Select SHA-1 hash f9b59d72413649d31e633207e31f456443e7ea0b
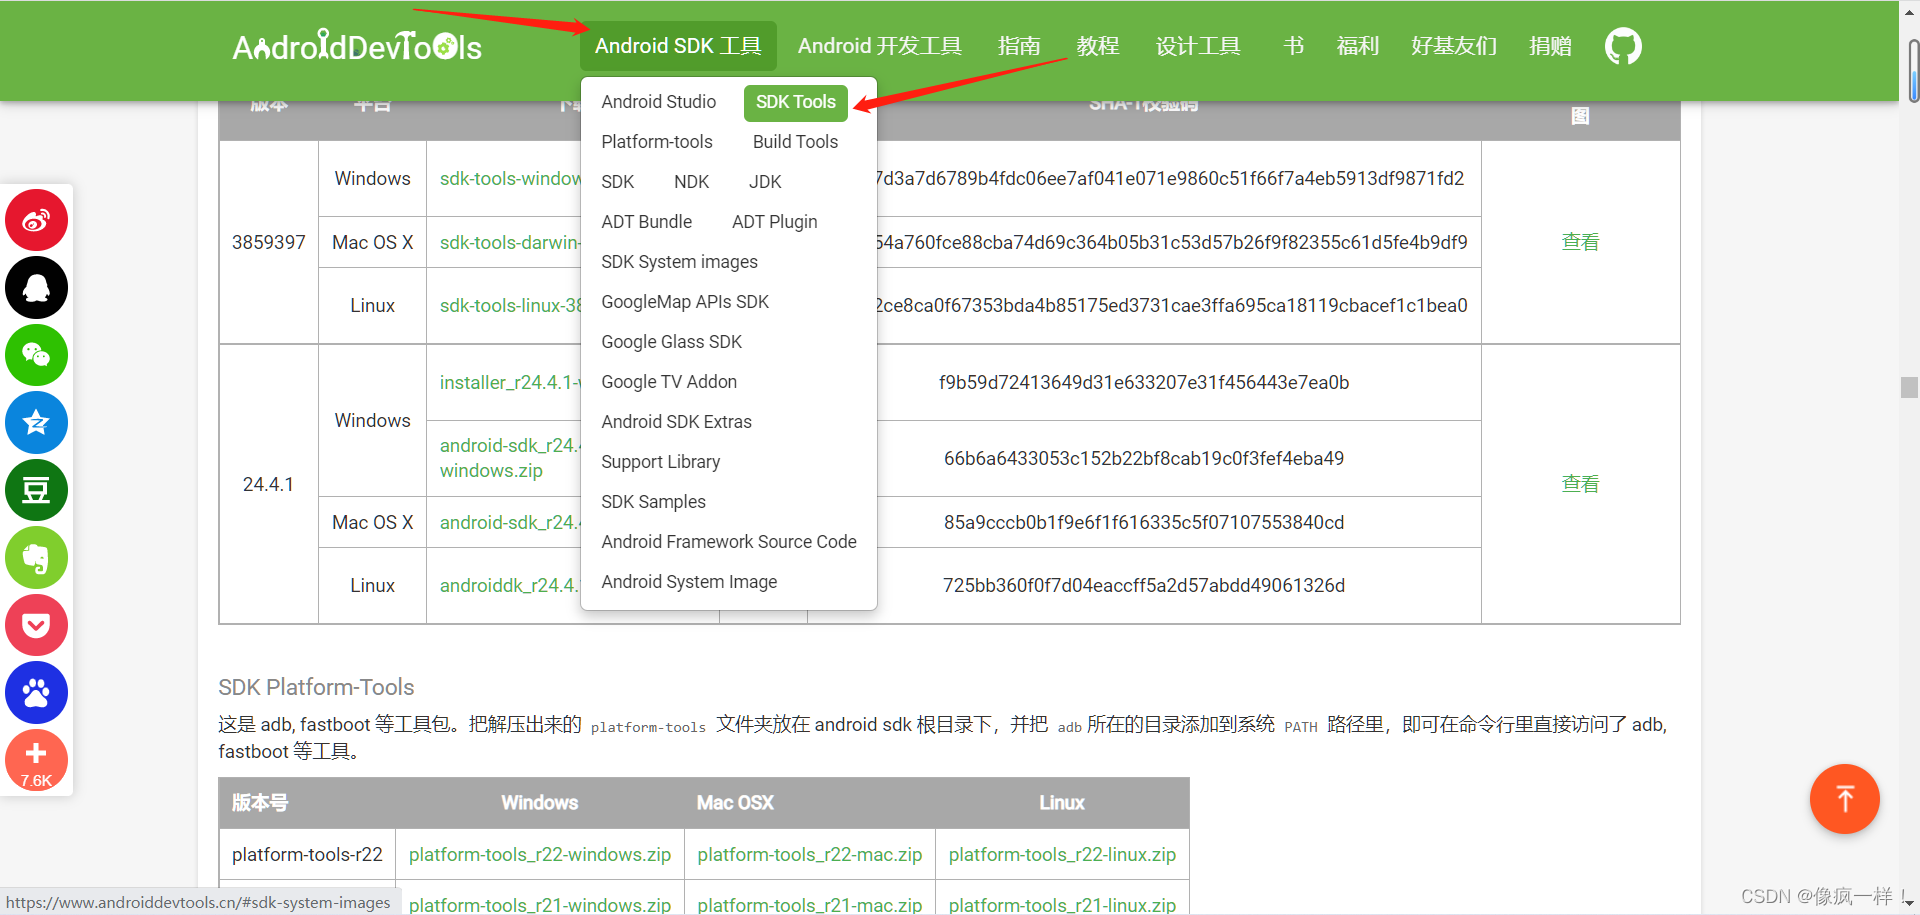The image size is (1920, 915). (x=1144, y=383)
